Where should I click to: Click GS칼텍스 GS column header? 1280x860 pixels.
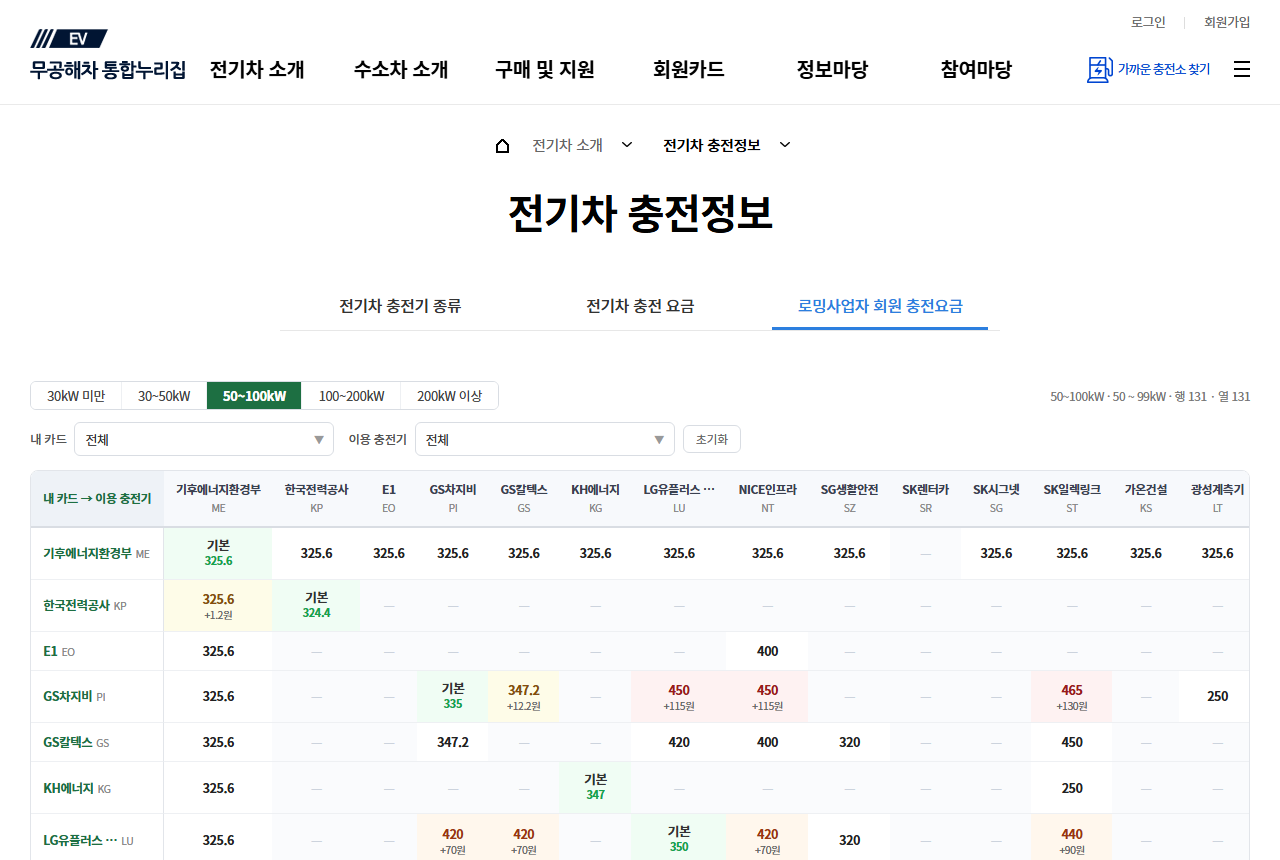pyautogui.click(x=524, y=498)
